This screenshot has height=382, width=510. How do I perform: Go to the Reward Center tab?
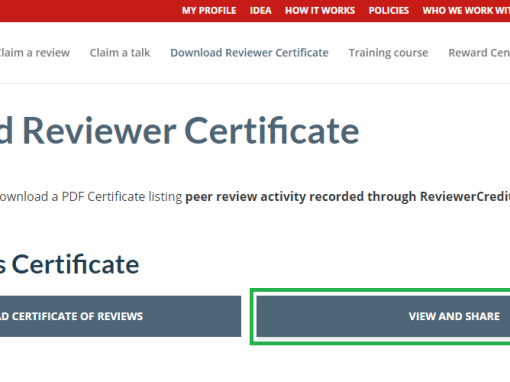click(x=479, y=53)
